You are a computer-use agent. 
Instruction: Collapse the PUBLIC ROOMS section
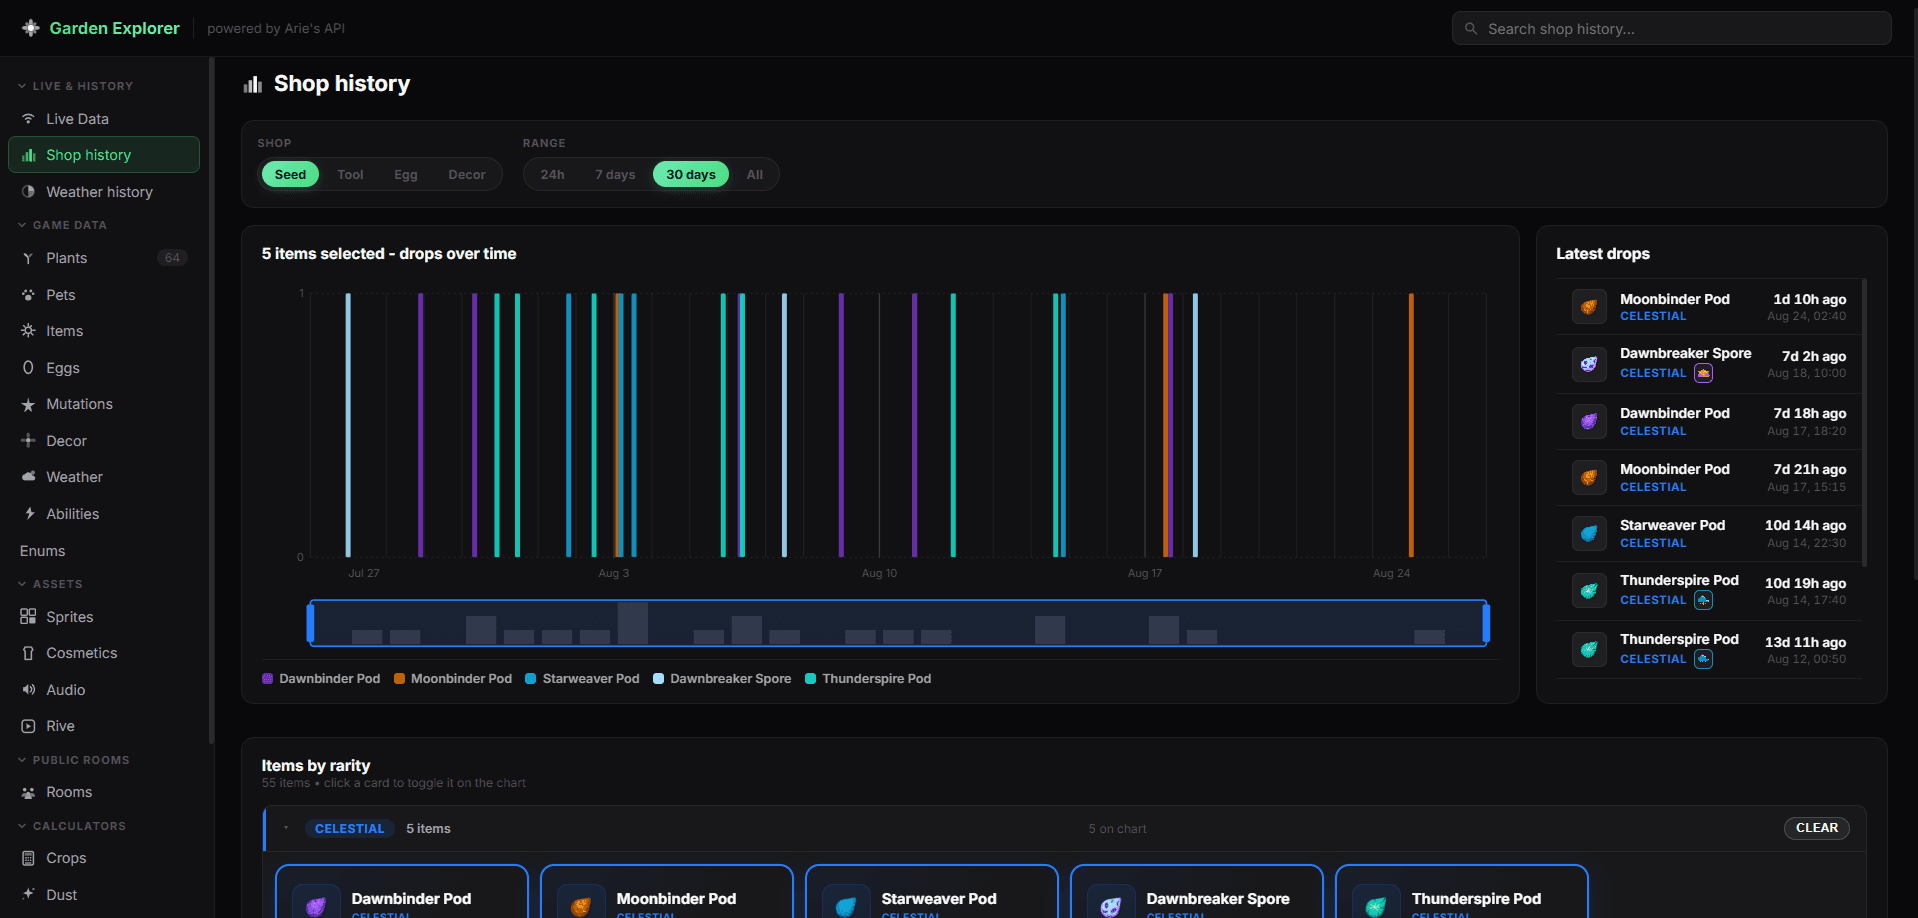pos(74,760)
